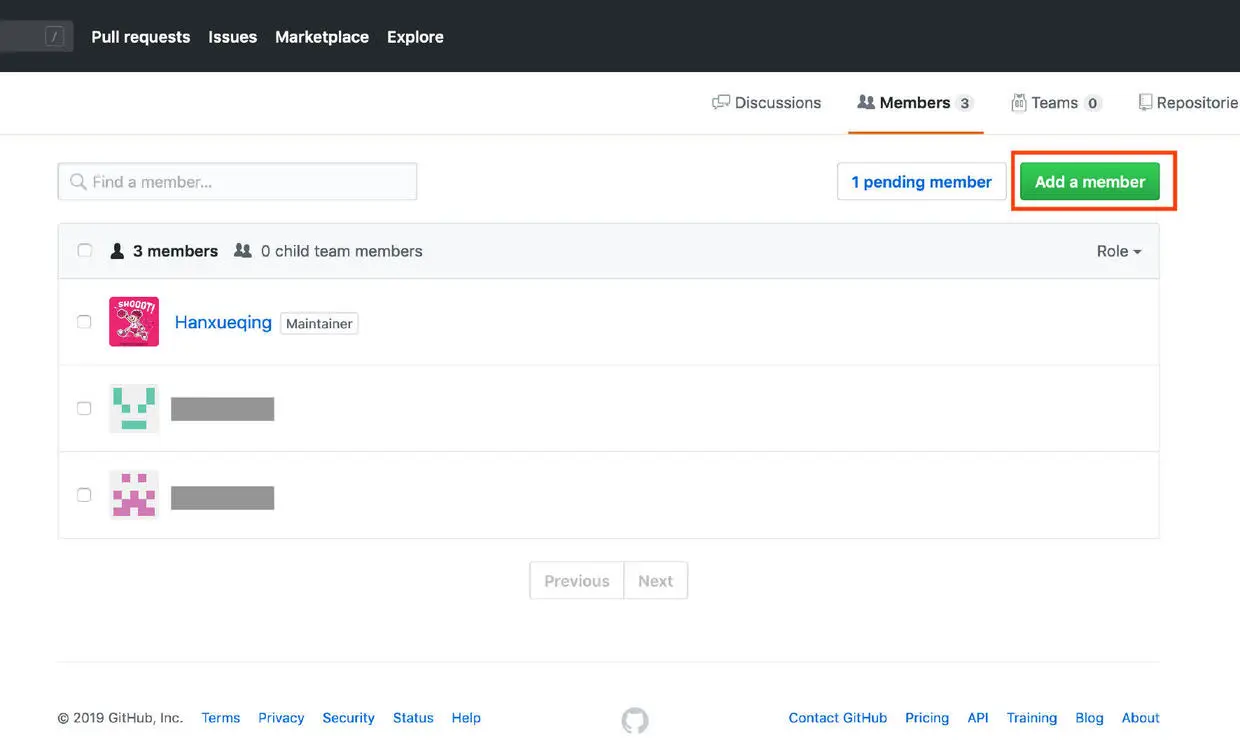1240x756 pixels.
Task: Open Hanxueqing's profile avatar
Action: 134,322
